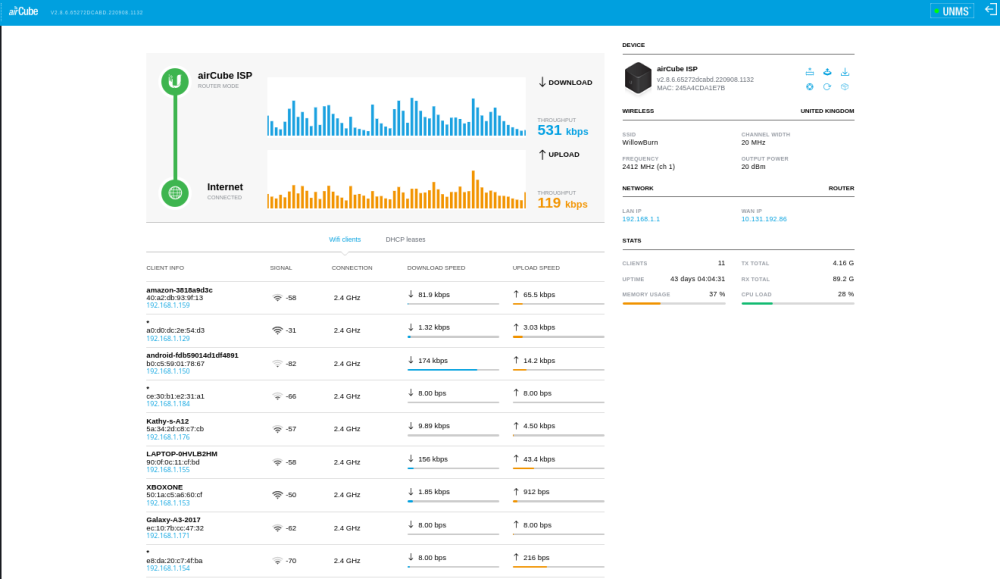This screenshot has height=579, width=1000.
Task: Click the memory usage progress bar
Action: (x=673, y=304)
